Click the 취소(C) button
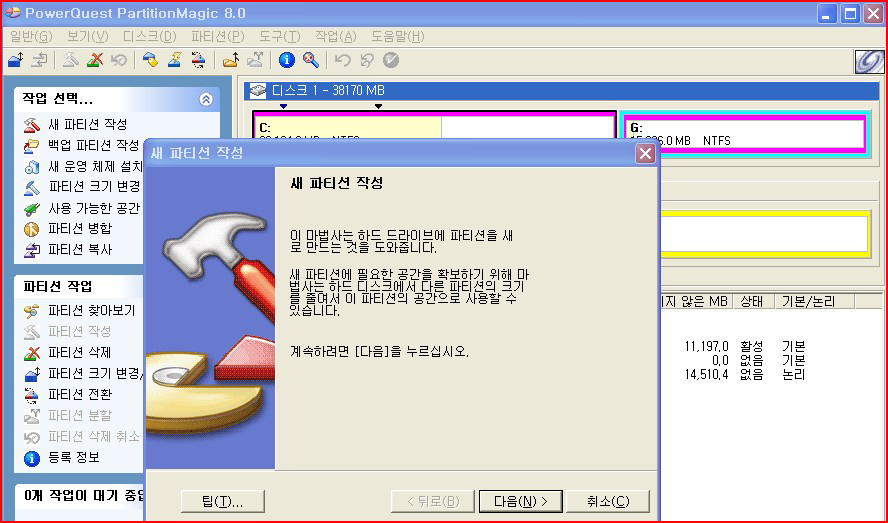 click(608, 501)
